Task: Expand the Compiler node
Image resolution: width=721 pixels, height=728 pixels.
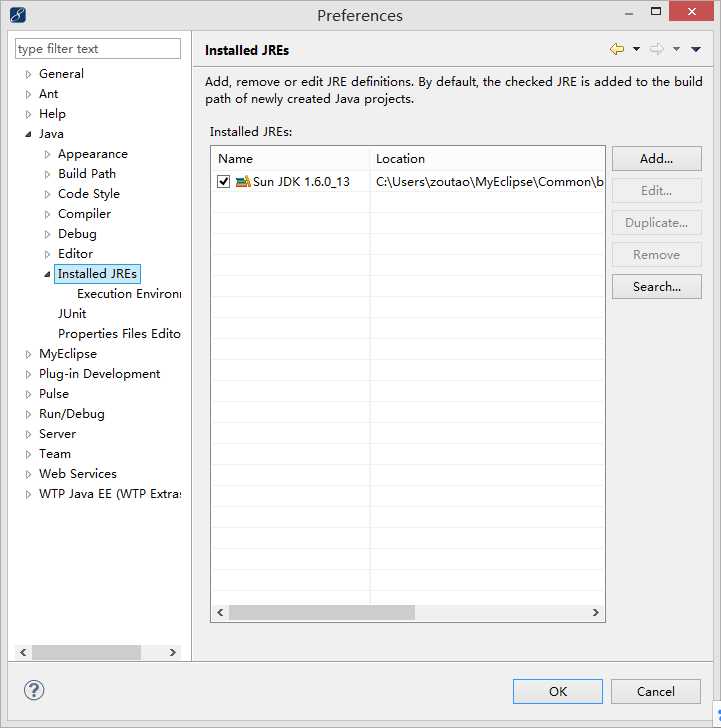Action: (47, 214)
